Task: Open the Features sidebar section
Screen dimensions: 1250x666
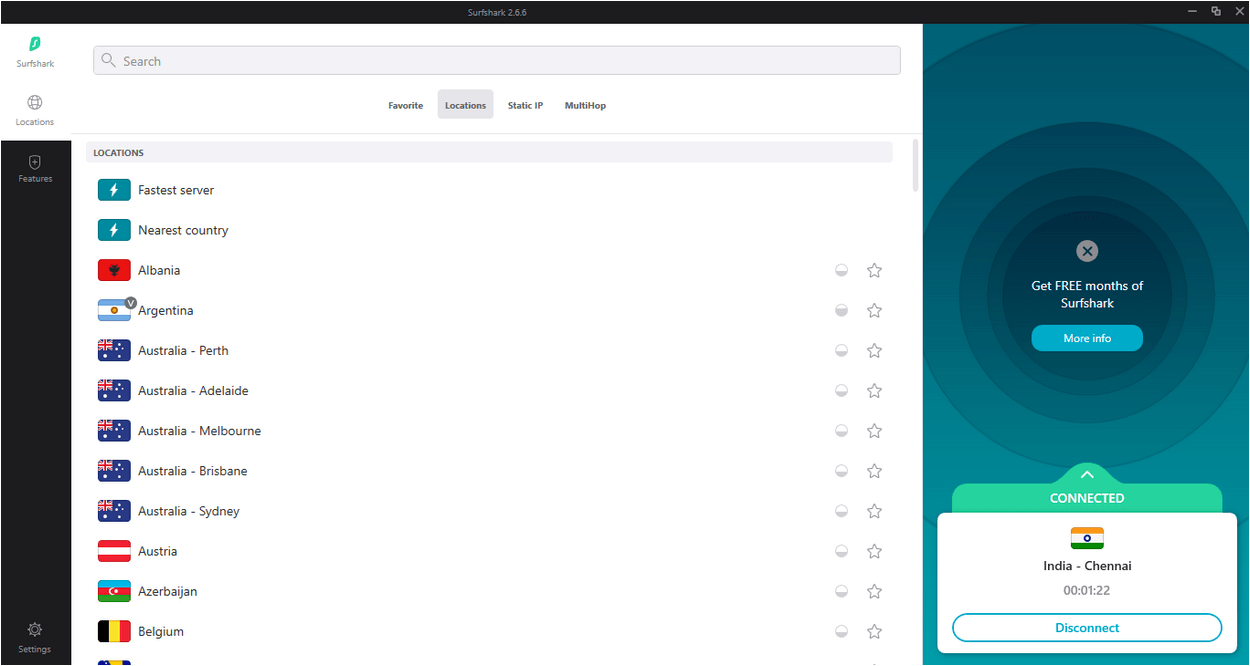Action: (35, 168)
